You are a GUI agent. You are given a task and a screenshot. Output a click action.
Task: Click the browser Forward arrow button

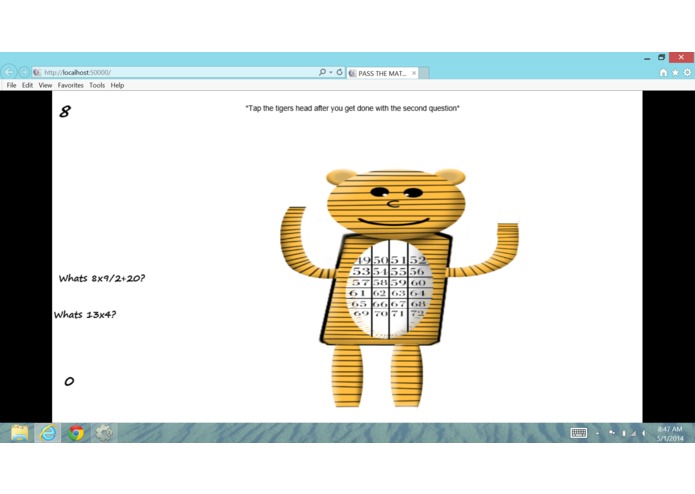(x=24, y=72)
